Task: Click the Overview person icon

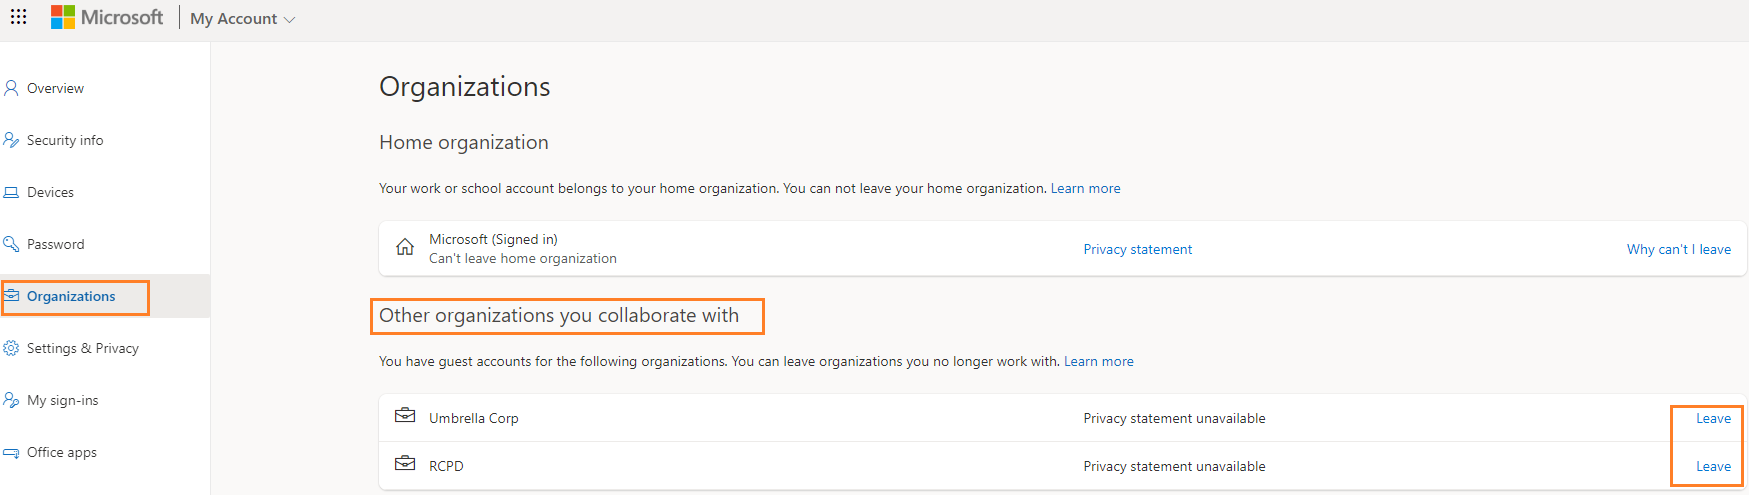Action: tap(11, 88)
